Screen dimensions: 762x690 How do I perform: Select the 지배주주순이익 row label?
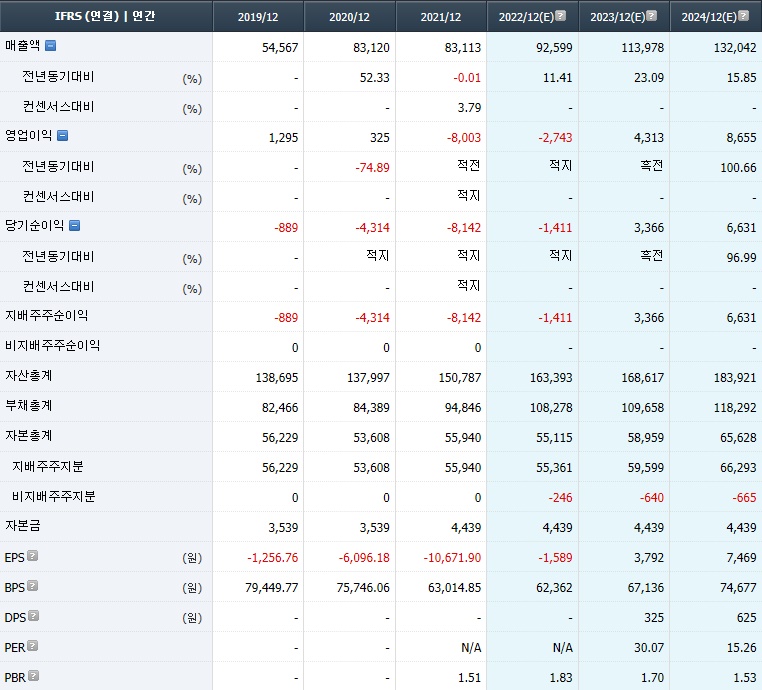pyautogui.click(x=46, y=316)
